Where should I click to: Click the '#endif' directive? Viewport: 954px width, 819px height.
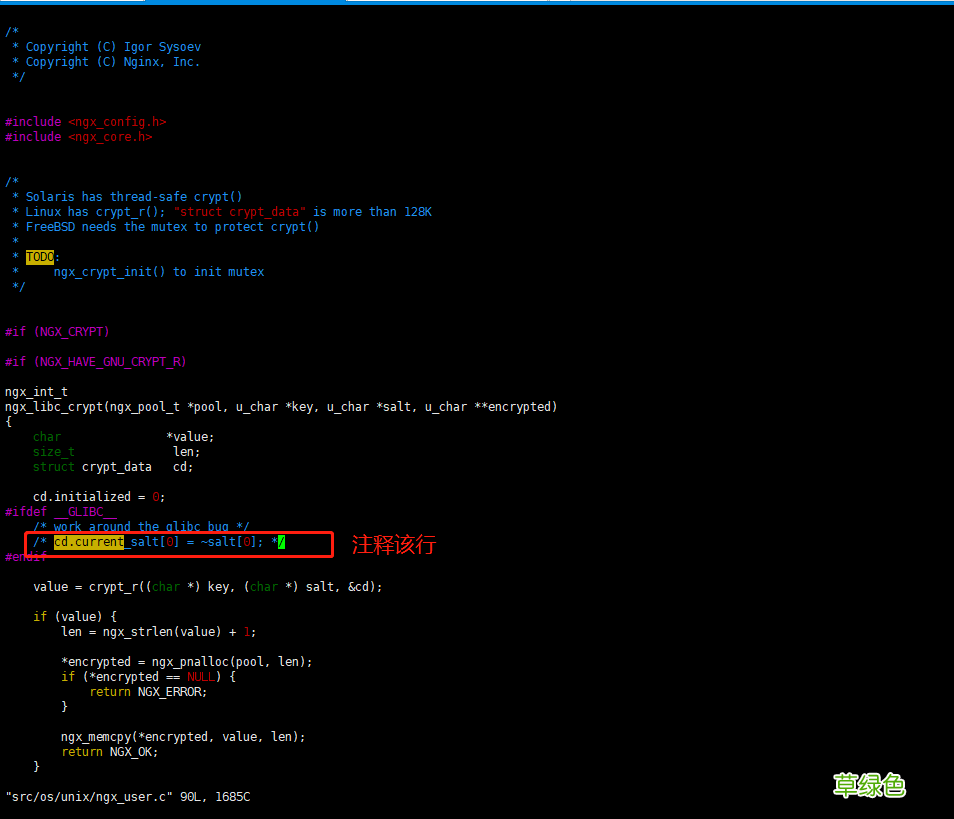pyautogui.click(x=26, y=557)
